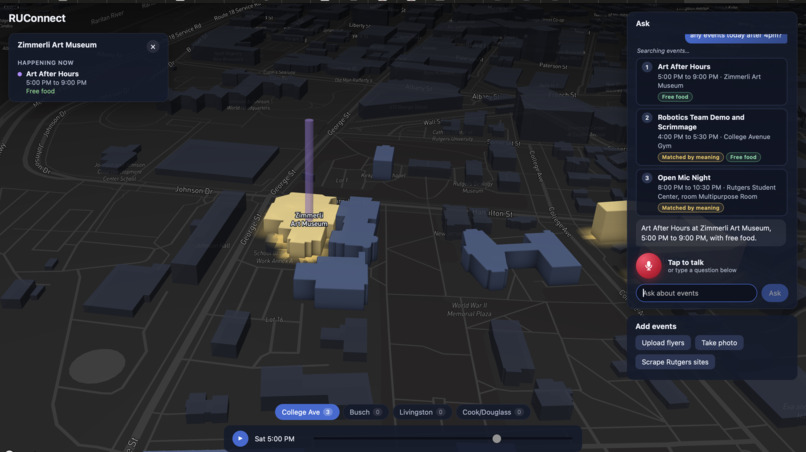
Task: Click Free food text in the museum card
Action: (40, 92)
